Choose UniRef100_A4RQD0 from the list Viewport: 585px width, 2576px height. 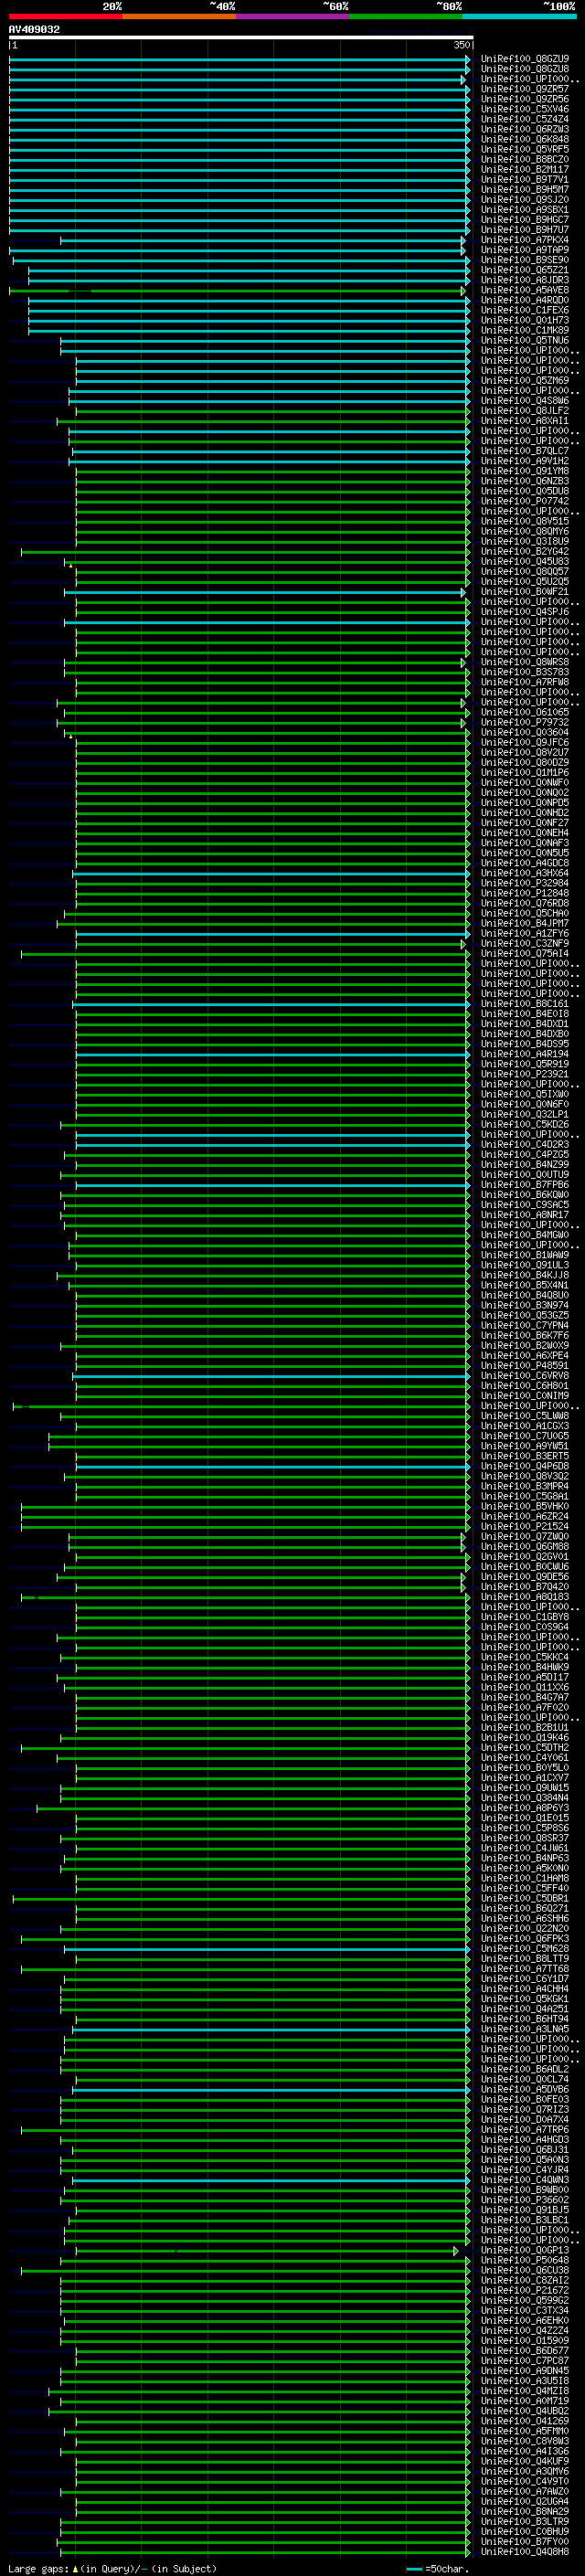click(524, 300)
